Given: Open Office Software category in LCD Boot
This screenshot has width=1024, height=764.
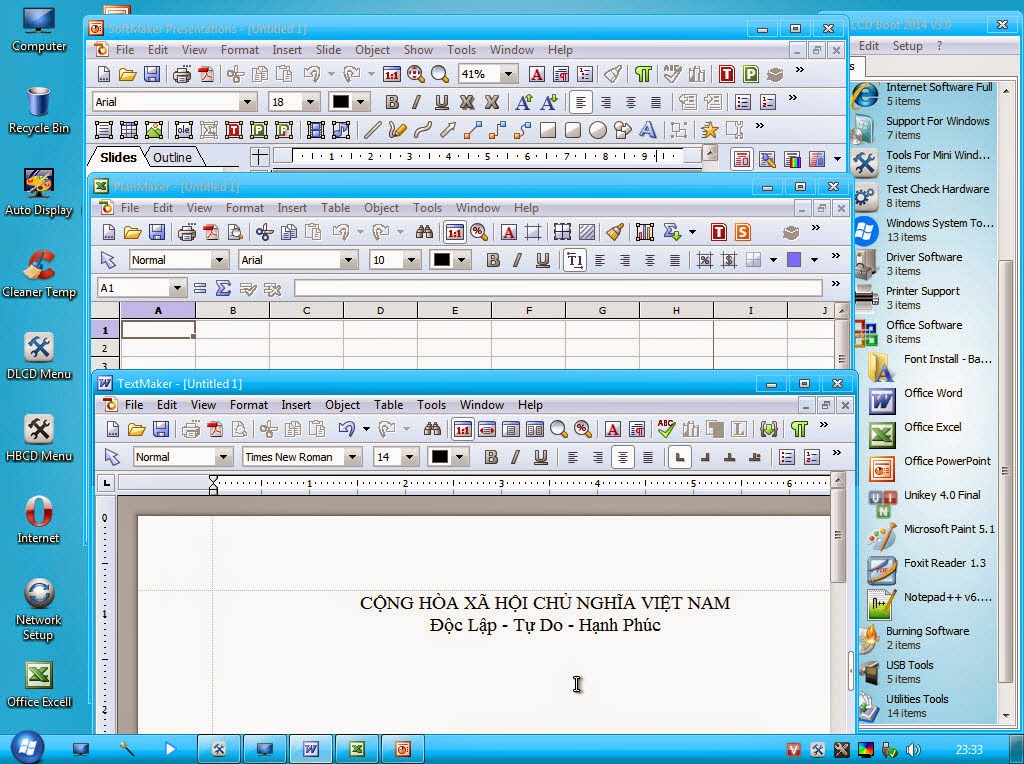Looking at the screenshot, I should (924, 332).
